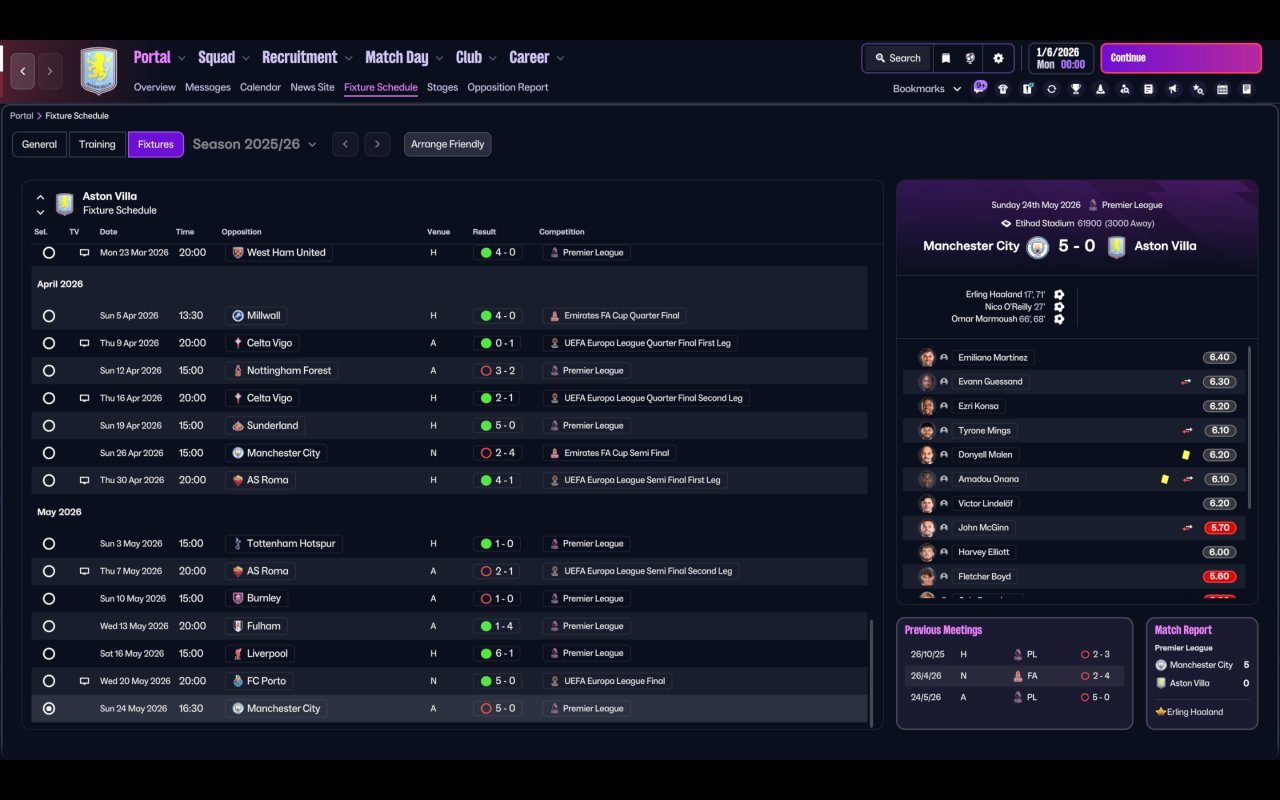Open the trophy shortcut icon
Screen dimensions: 1280x800
tap(1076, 89)
